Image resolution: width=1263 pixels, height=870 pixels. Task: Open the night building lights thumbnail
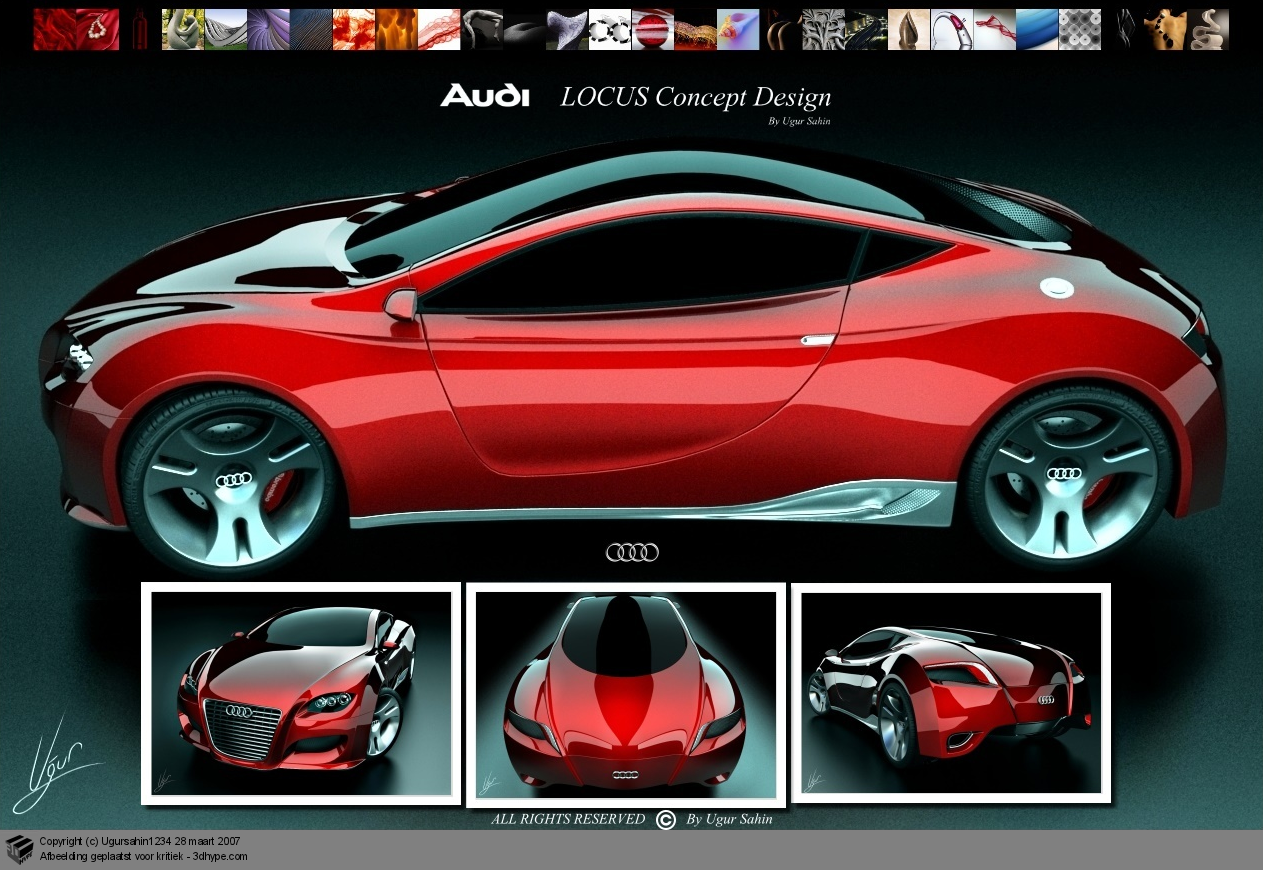click(866, 29)
